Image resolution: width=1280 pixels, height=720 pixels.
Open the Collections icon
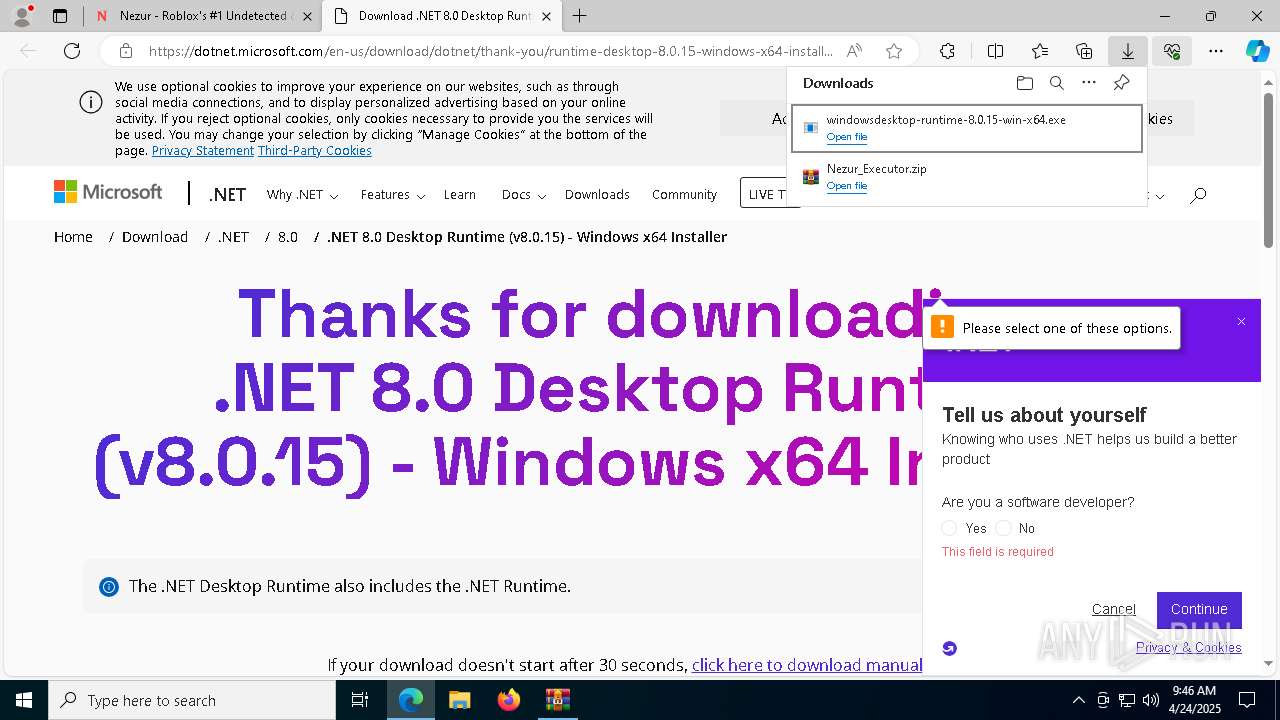coord(1084,51)
